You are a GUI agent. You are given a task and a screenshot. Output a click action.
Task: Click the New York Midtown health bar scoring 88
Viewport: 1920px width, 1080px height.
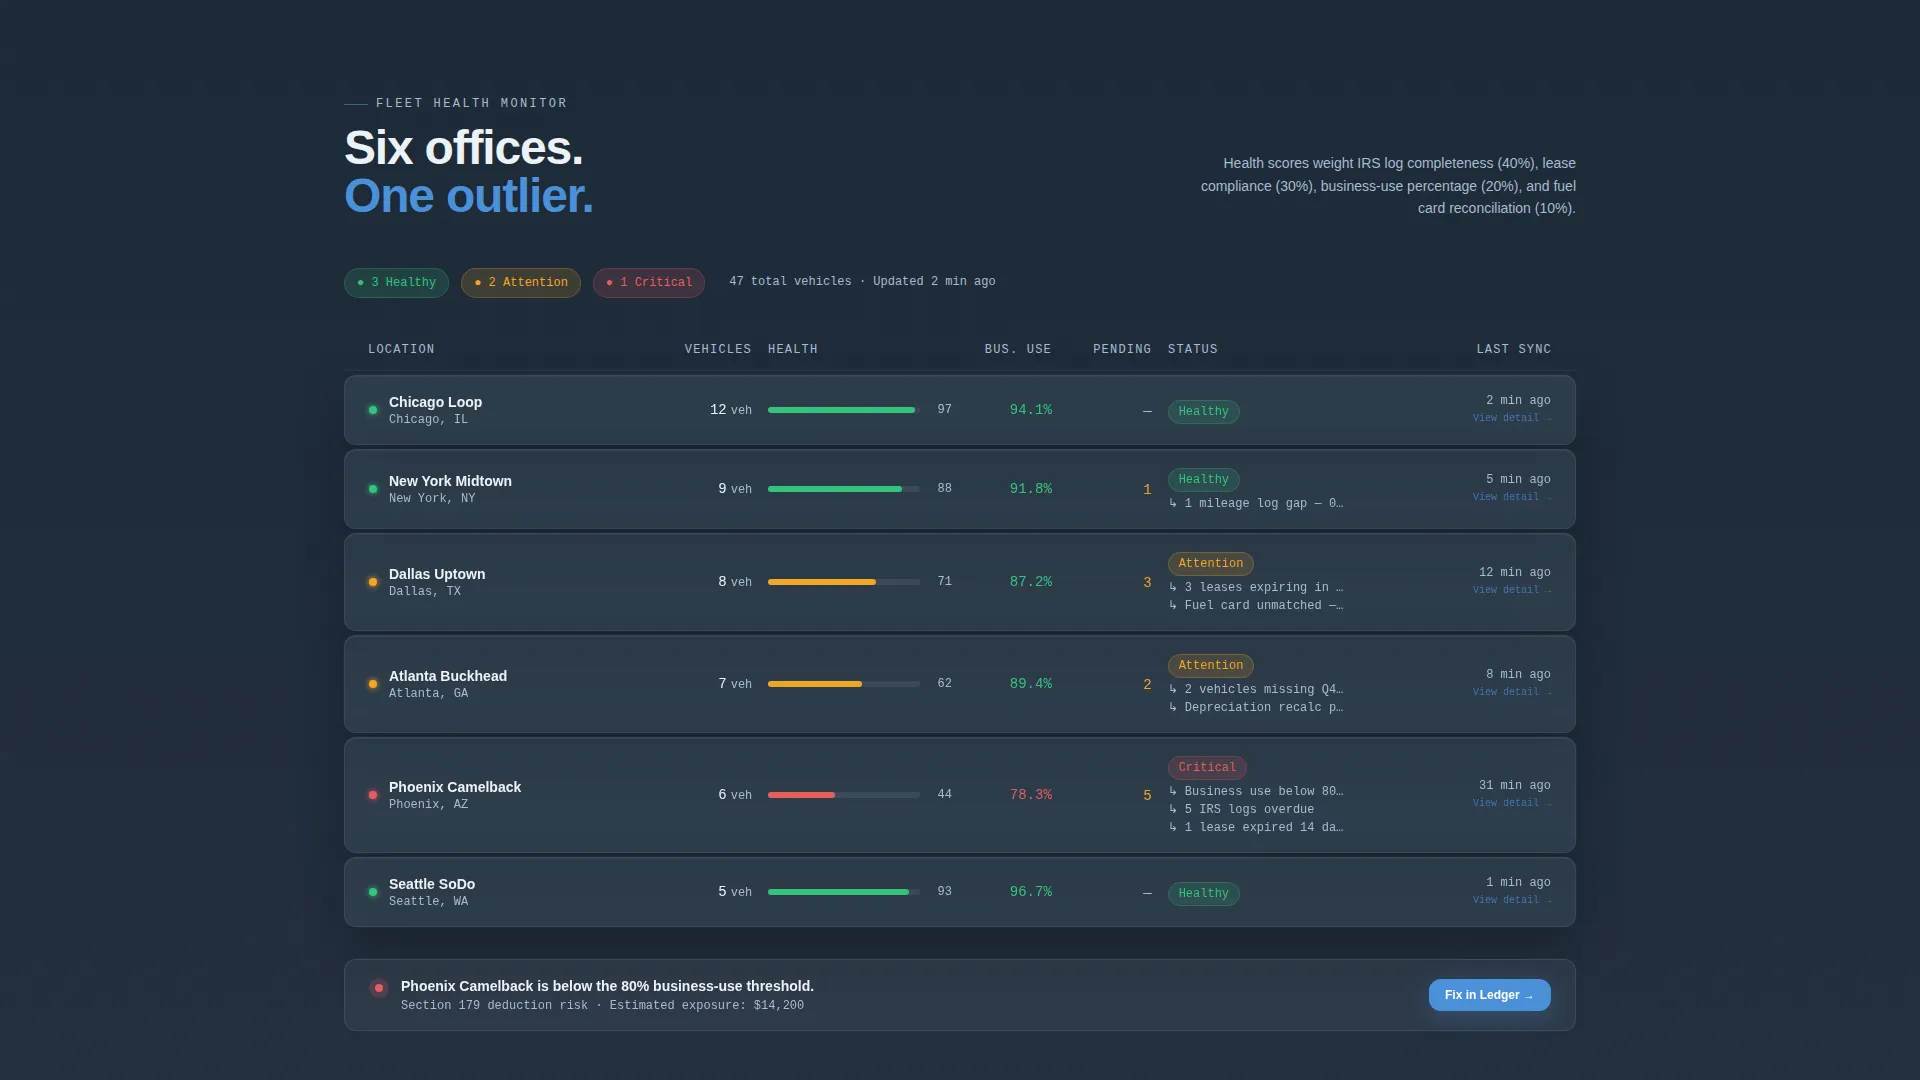coord(844,489)
